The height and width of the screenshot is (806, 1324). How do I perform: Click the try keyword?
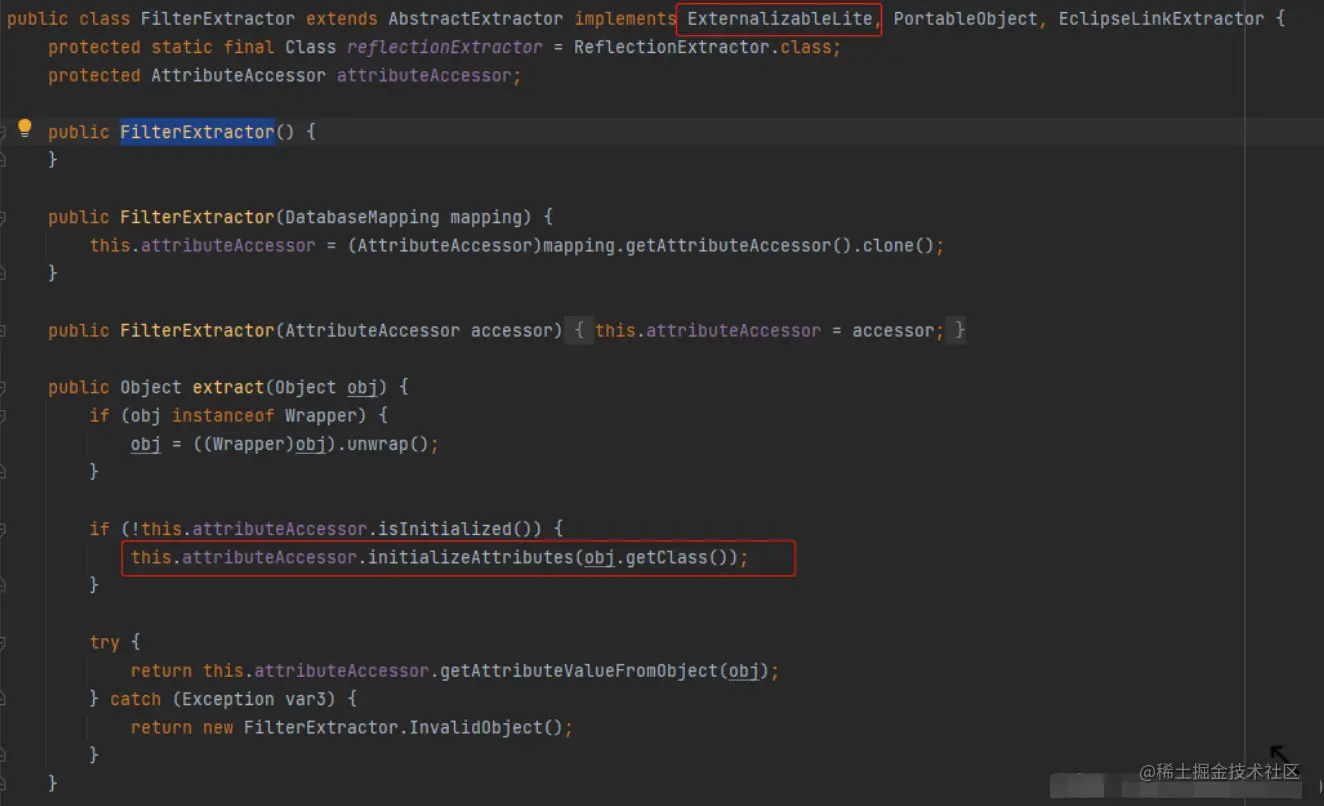(104, 642)
